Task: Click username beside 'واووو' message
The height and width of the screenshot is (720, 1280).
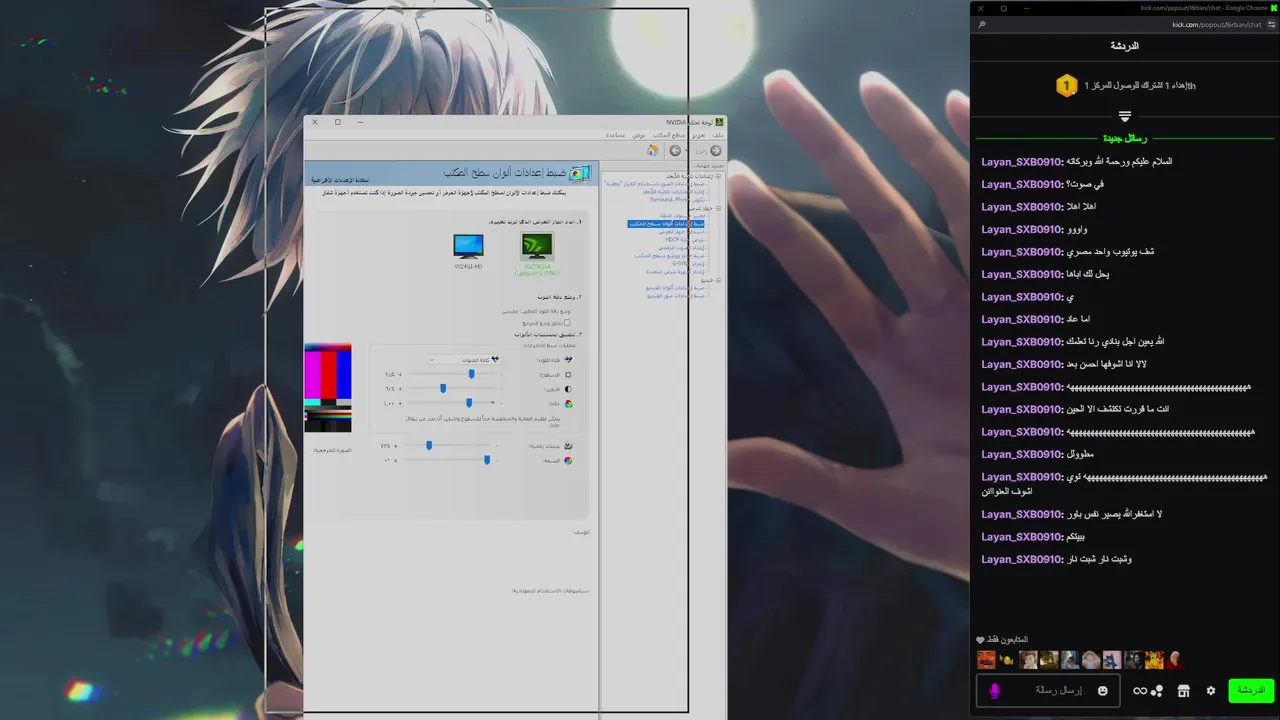Action: coord(1022,229)
